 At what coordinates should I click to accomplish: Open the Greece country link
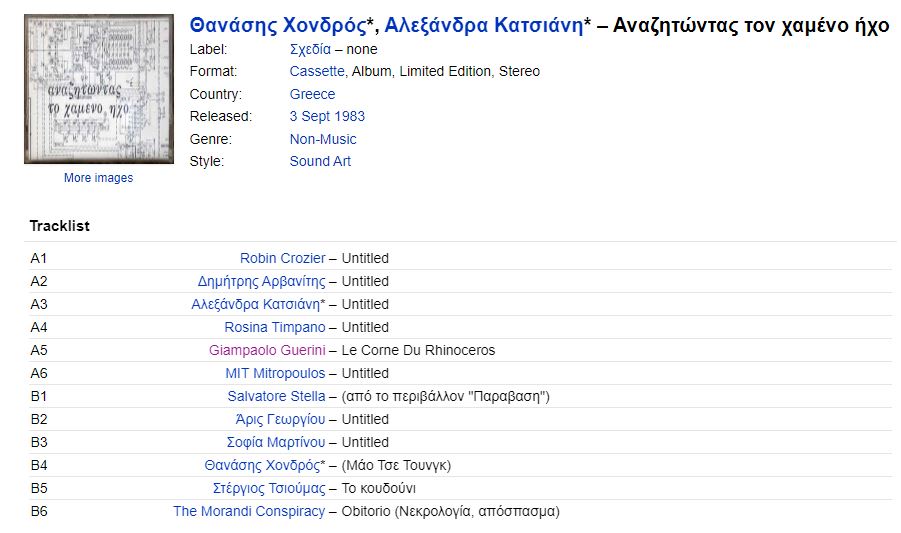312,94
